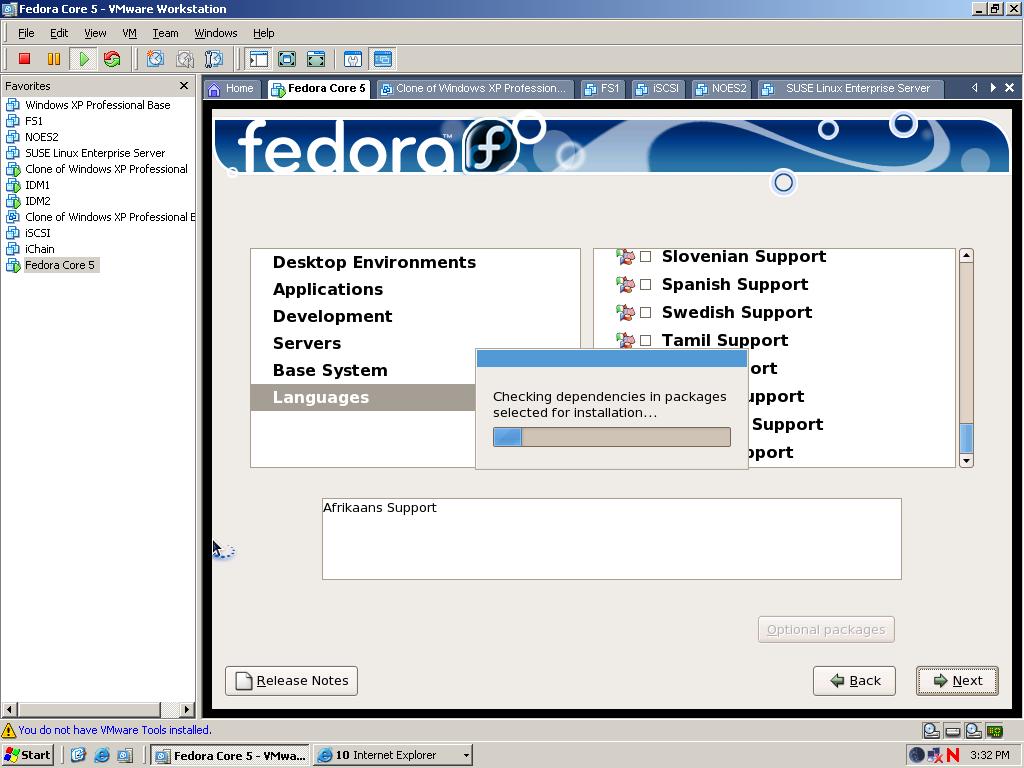Viewport: 1024px width, 768px height.
Task: Toggle the sidebar panel view icon
Action: coord(259,59)
